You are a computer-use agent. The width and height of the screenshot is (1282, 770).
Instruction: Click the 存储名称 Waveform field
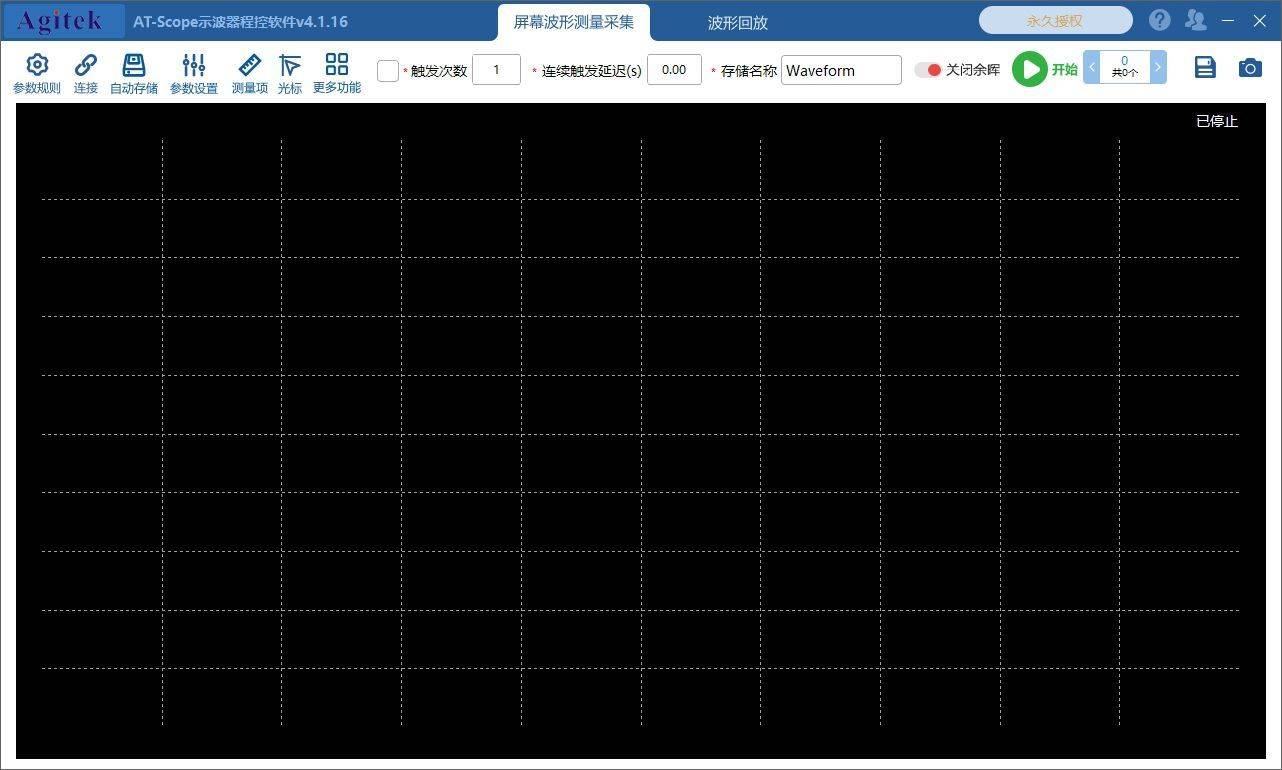tap(841, 70)
